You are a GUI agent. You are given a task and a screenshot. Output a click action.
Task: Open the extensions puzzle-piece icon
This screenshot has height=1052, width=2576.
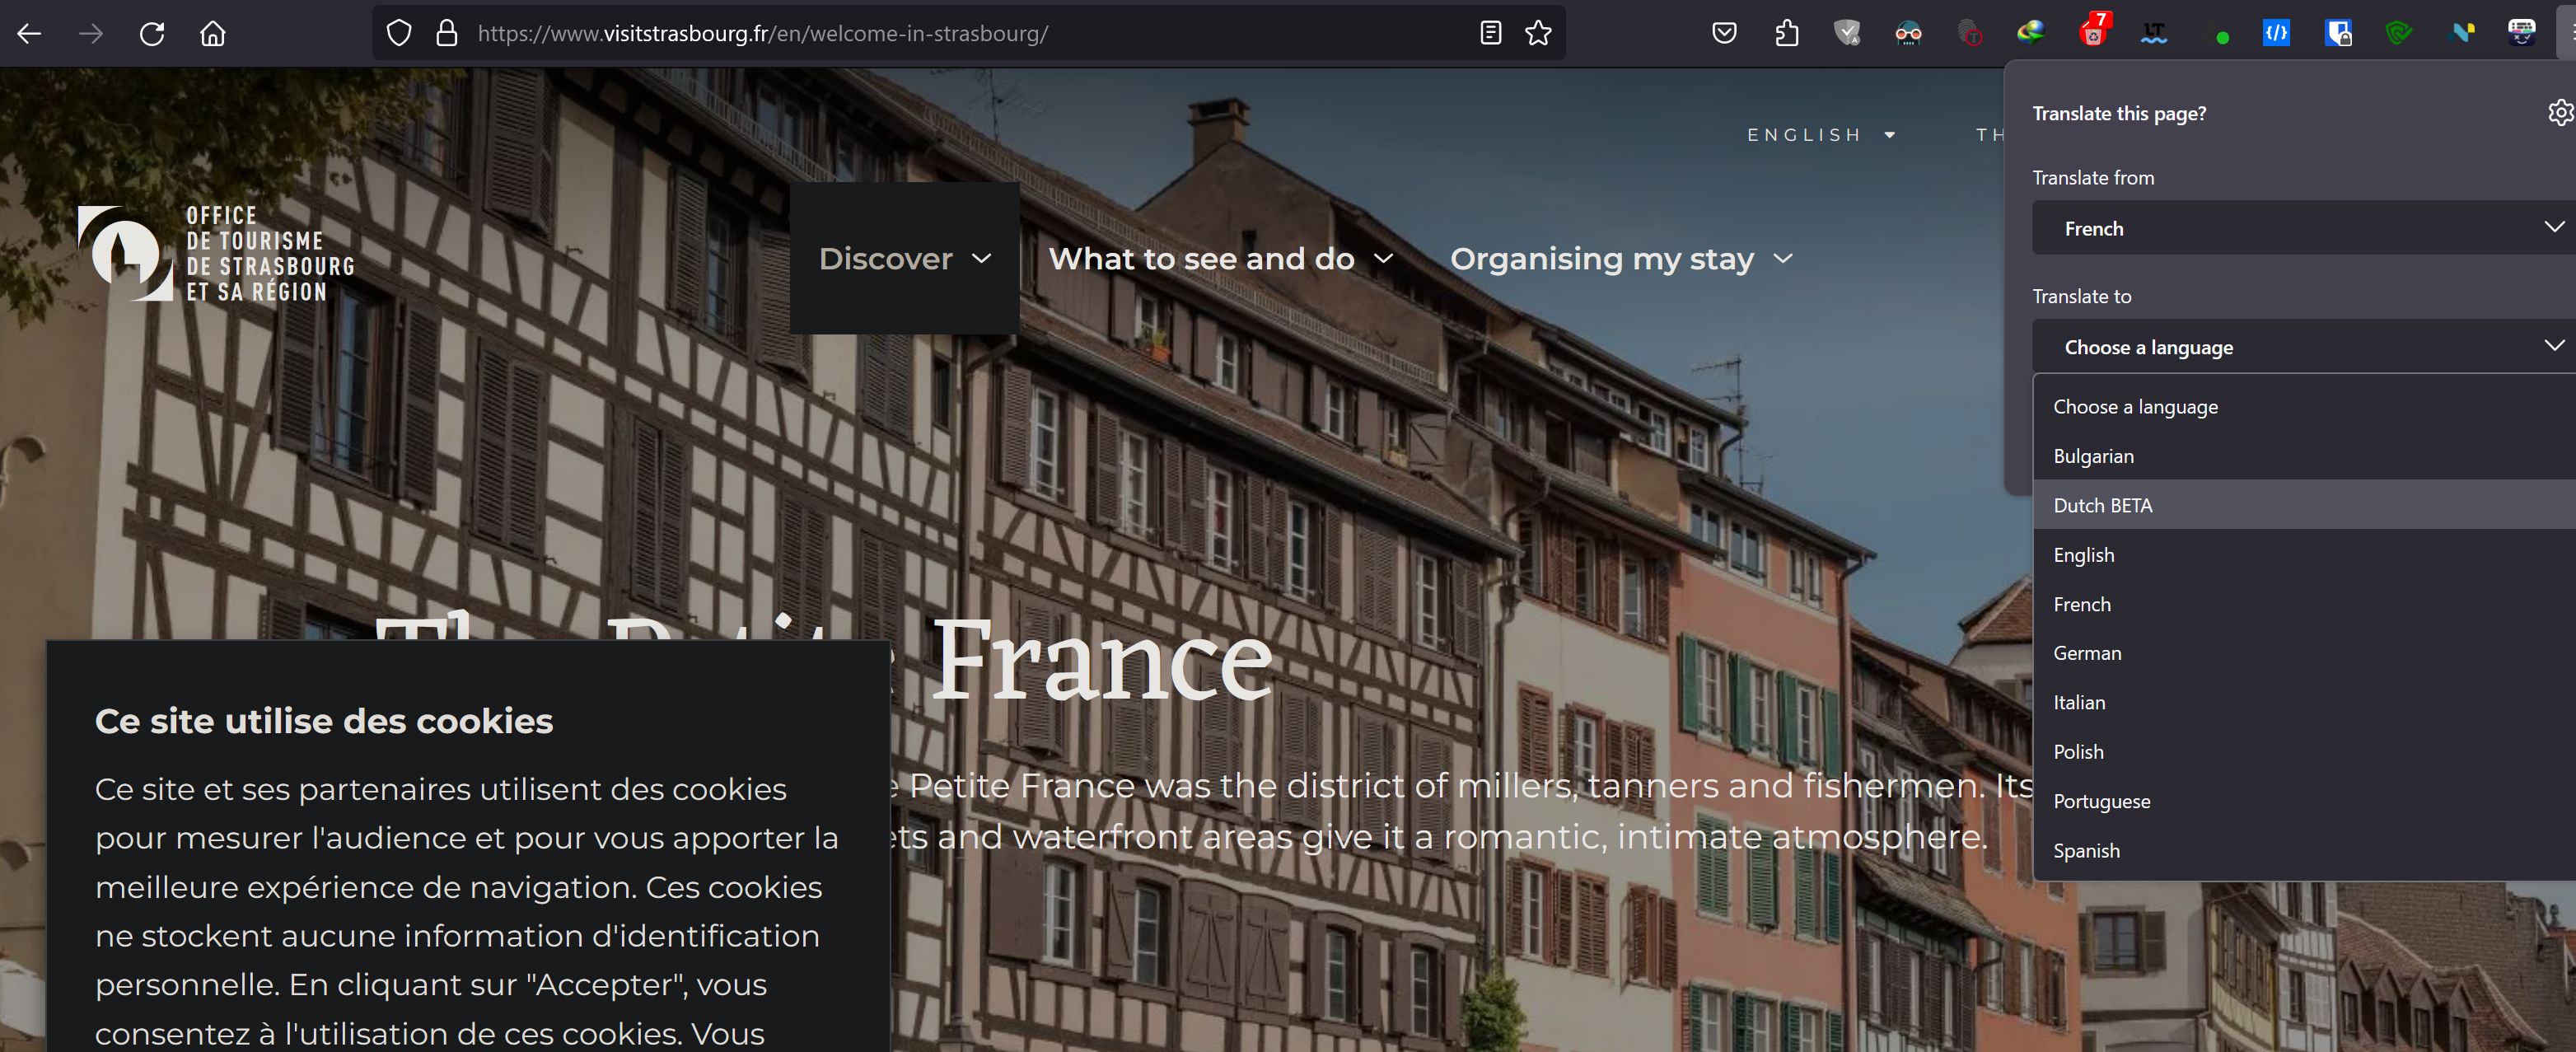click(x=1786, y=34)
